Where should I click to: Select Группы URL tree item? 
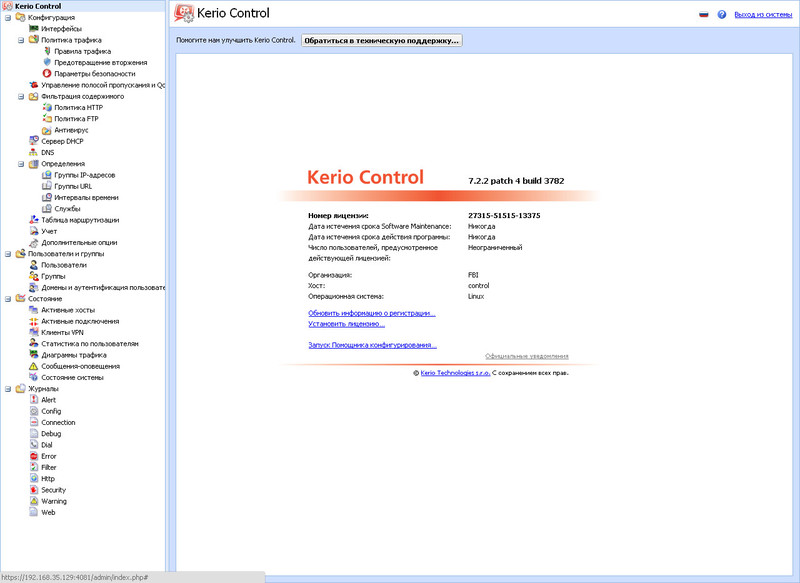tap(73, 186)
